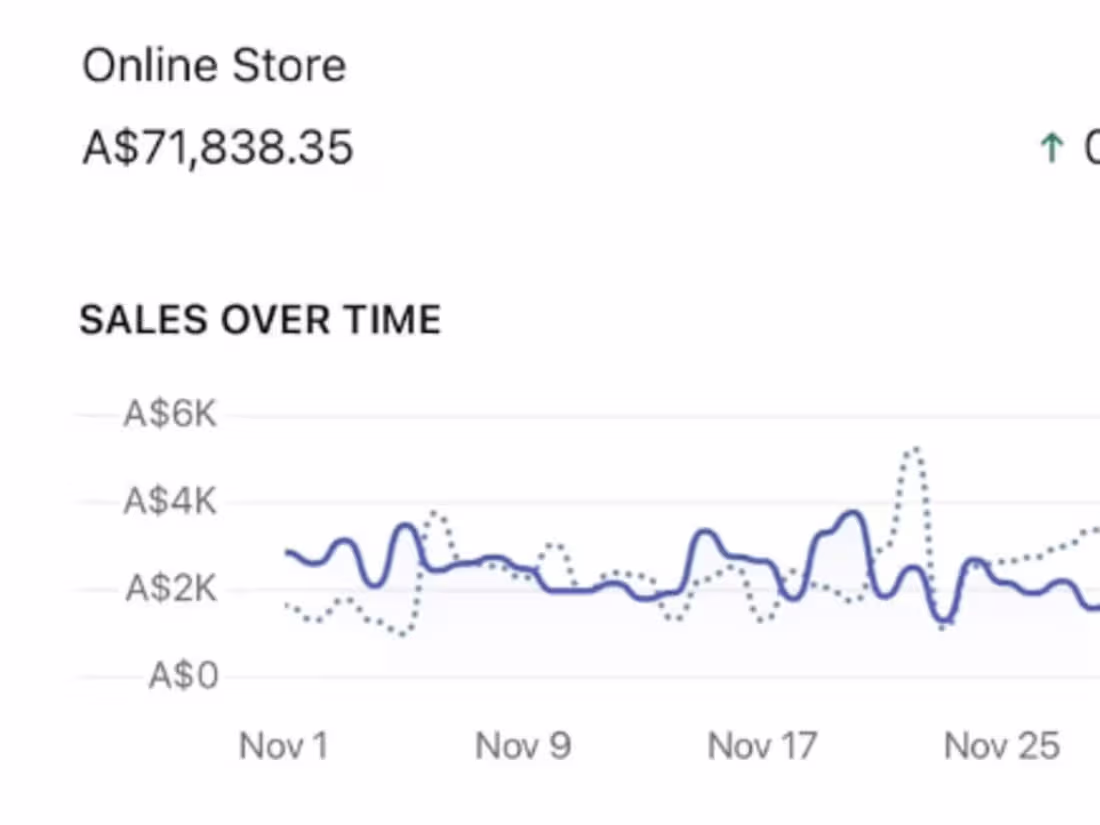This screenshot has width=1100, height=825.
Task: Select the Nov 17 date label
Action: [x=762, y=746]
